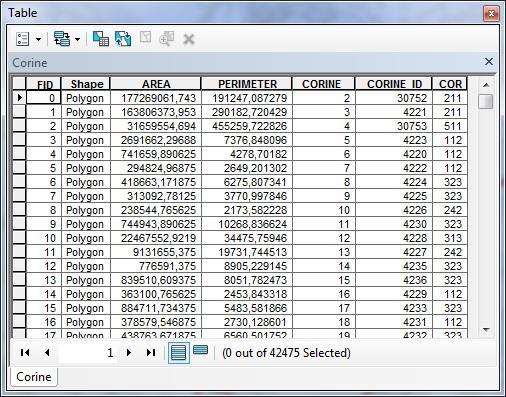Screen dimensions: 506x397
Task: Click the scrollbar up arrow
Action: click(x=486, y=85)
